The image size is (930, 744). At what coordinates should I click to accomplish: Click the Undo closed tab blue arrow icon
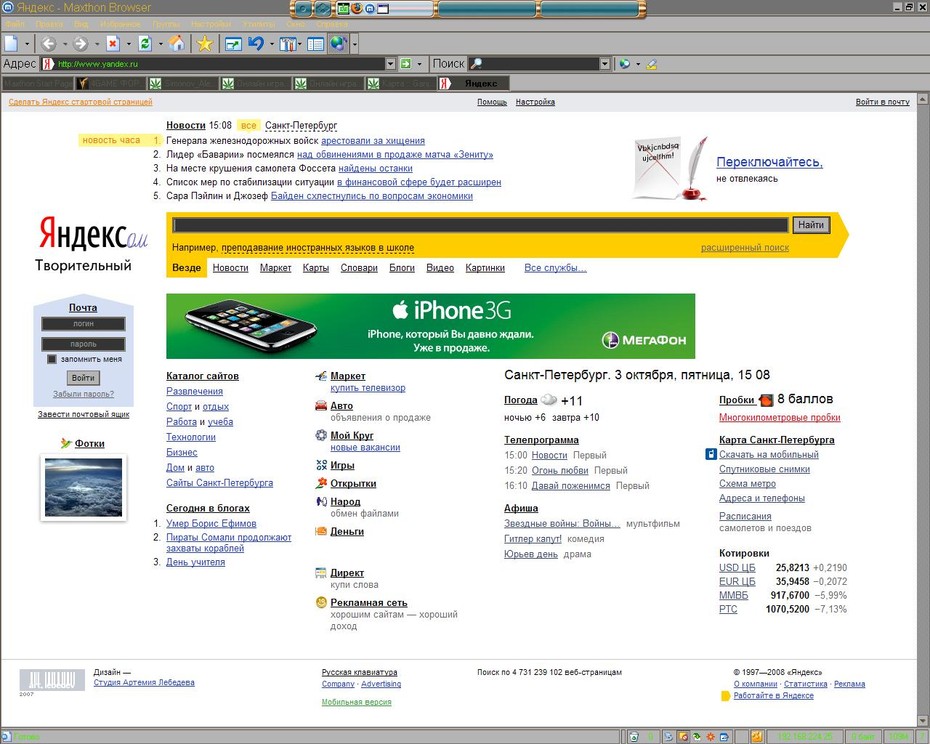[x=256, y=43]
